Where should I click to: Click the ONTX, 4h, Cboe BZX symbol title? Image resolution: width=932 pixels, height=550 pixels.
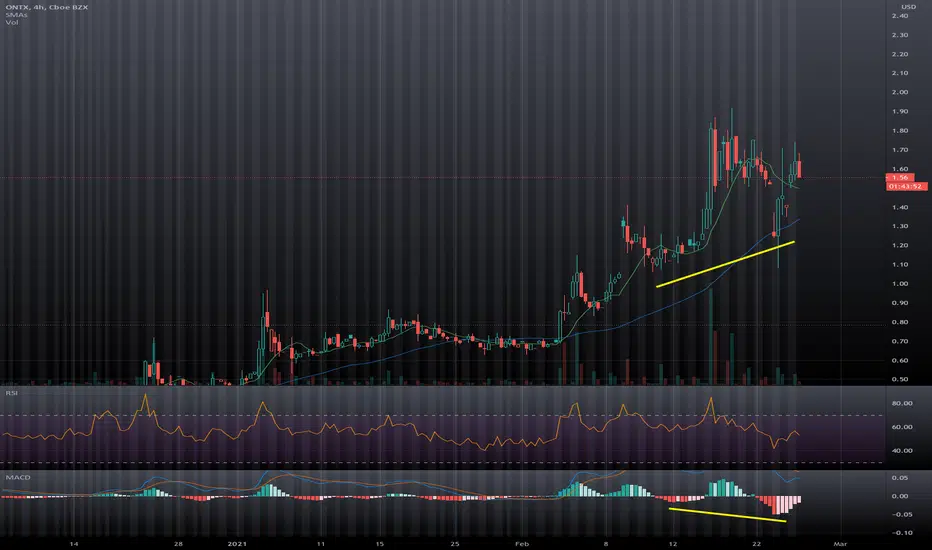(46, 7)
